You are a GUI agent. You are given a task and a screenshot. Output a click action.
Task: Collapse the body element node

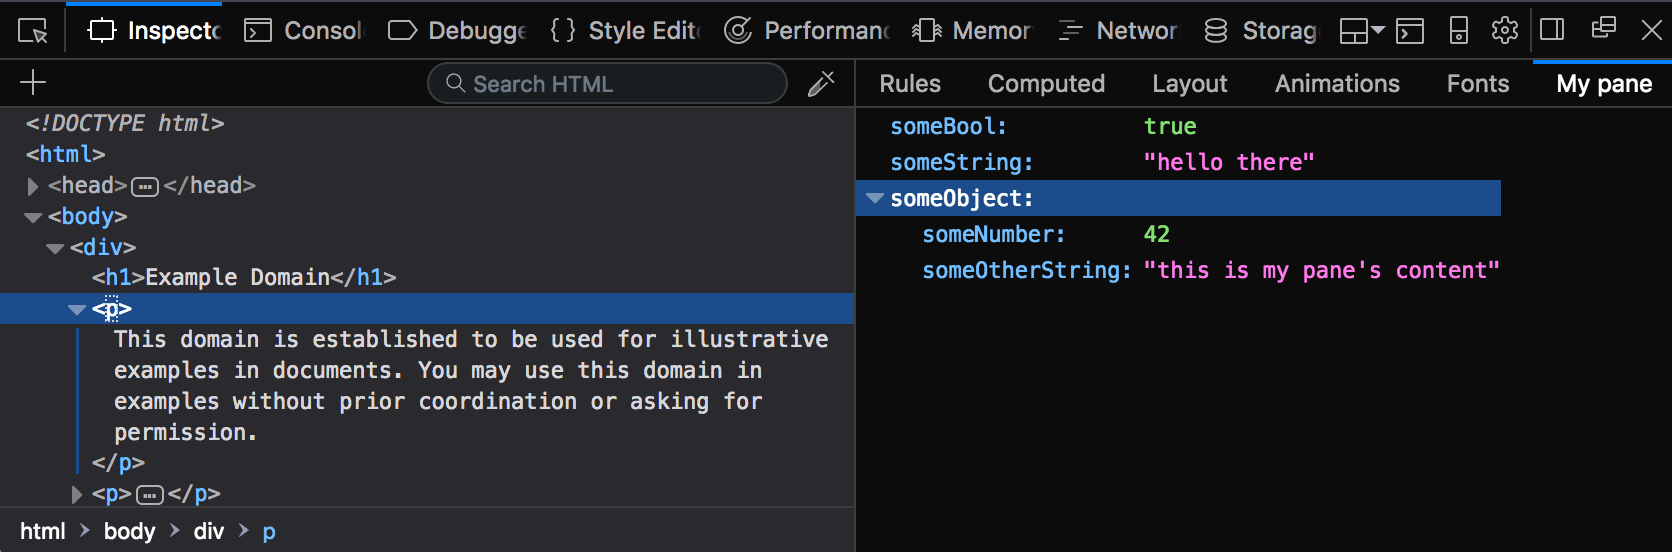click(33, 217)
